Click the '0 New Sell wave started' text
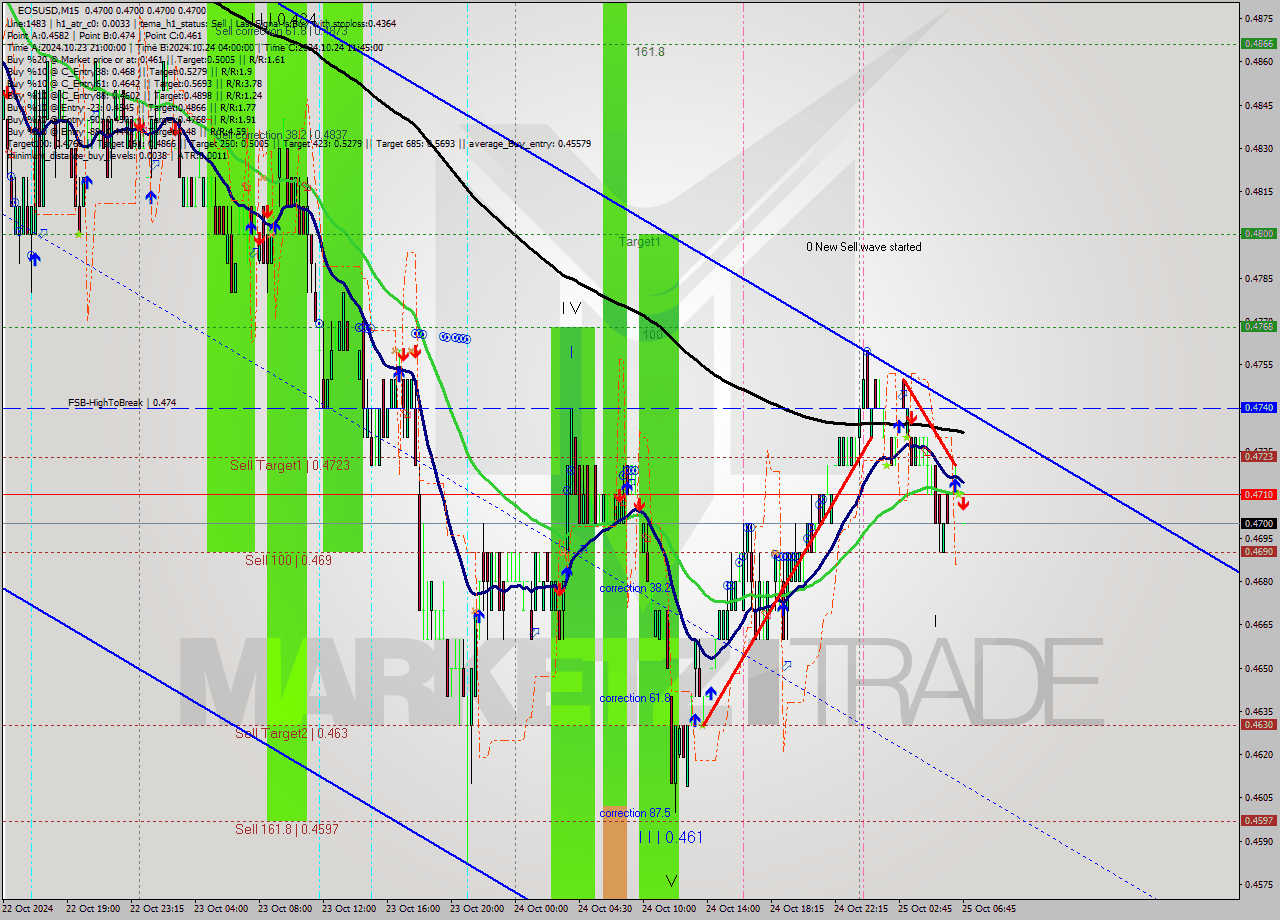 coord(865,247)
